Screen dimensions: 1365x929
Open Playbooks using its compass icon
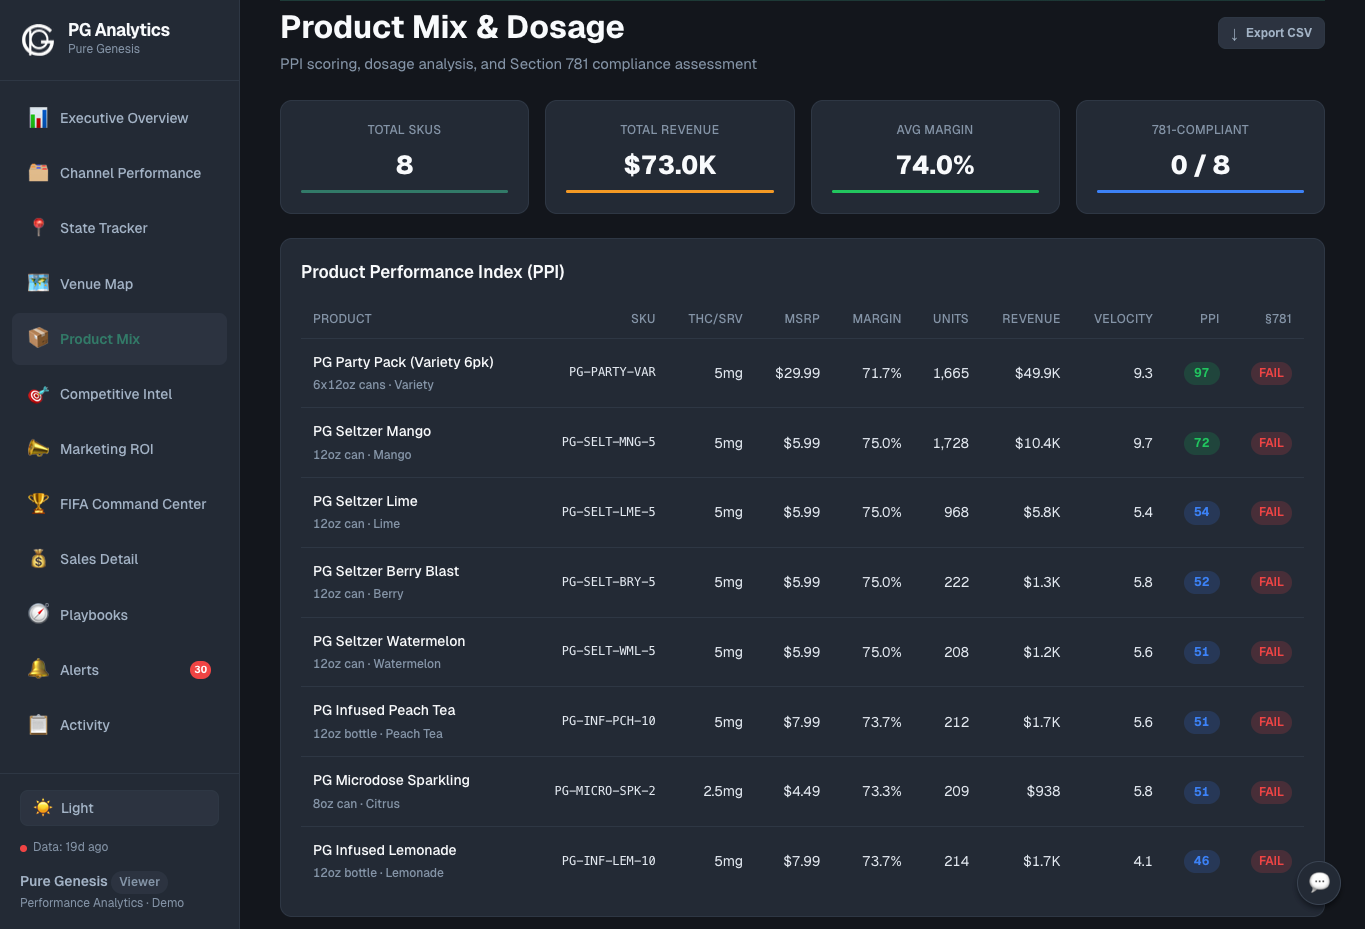click(38, 614)
